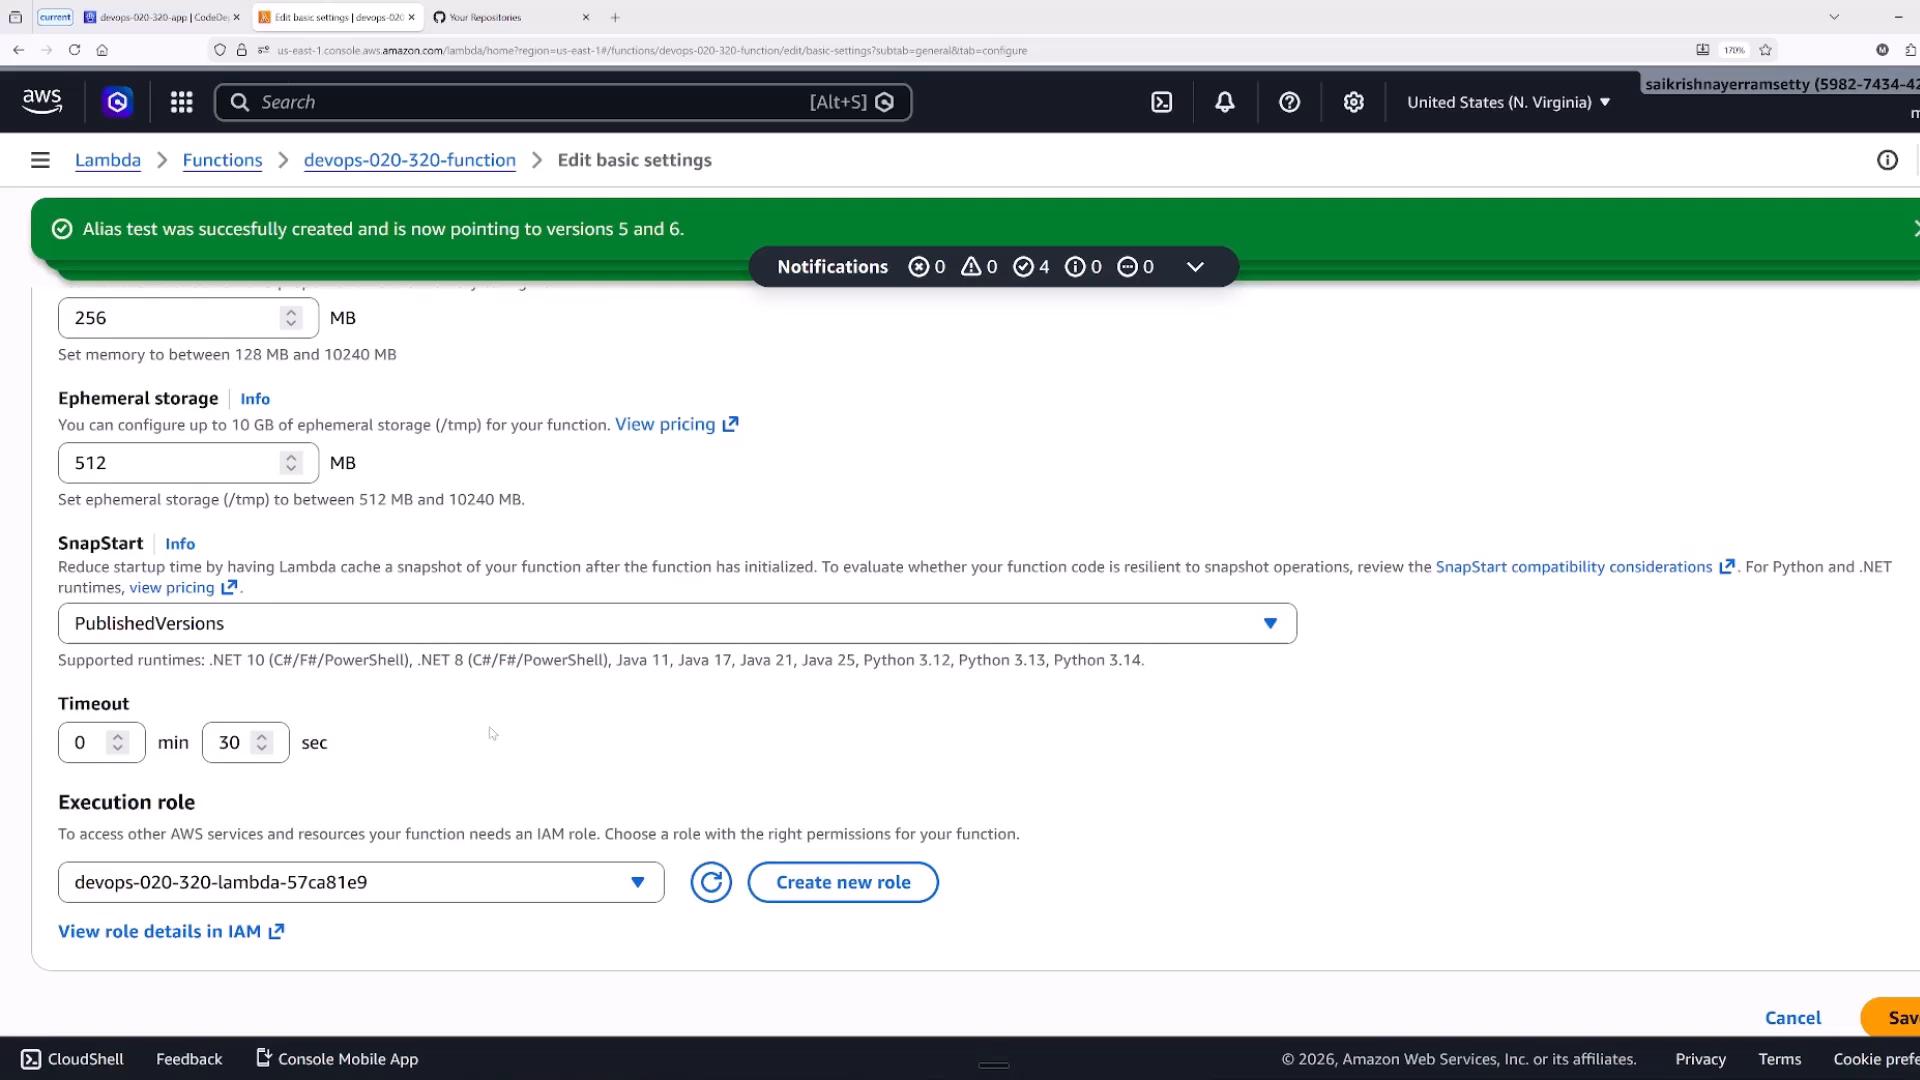Open CloudShell terminal icon in top bar
The height and width of the screenshot is (1080, 1920).
(x=1161, y=102)
